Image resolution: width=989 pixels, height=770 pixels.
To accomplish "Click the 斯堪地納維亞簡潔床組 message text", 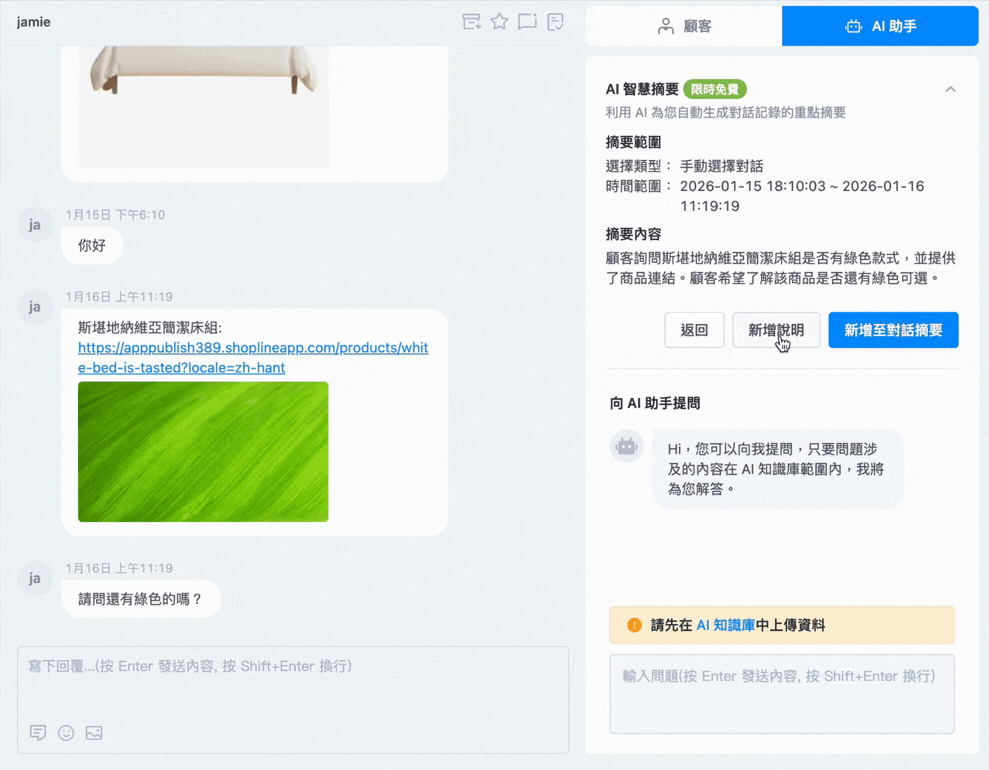I will tap(150, 327).
